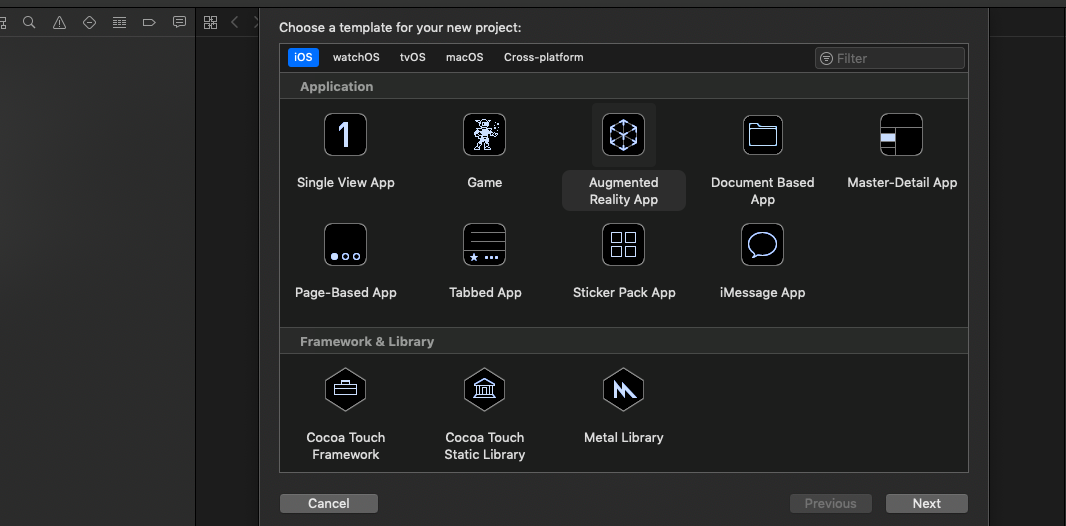Select the Master-Detail App template
The width and height of the screenshot is (1066, 526).
(x=901, y=135)
